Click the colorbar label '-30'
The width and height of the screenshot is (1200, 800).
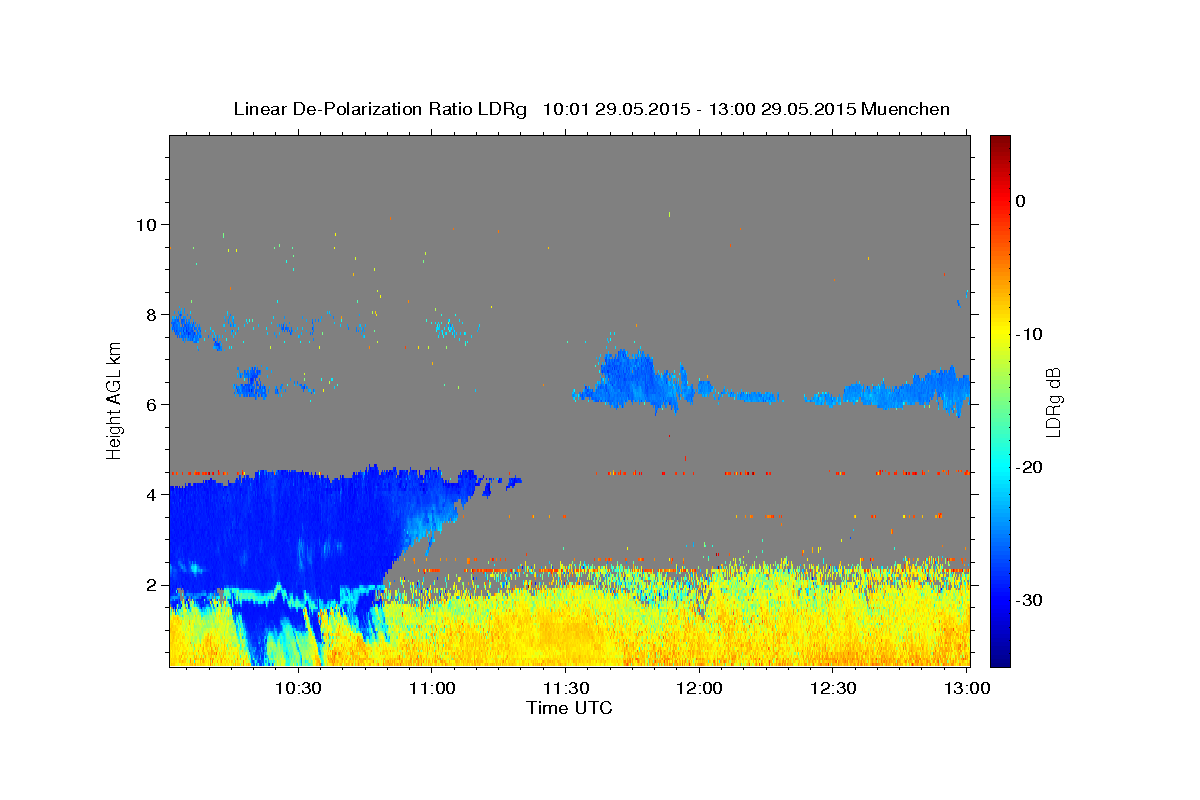tap(1029, 600)
